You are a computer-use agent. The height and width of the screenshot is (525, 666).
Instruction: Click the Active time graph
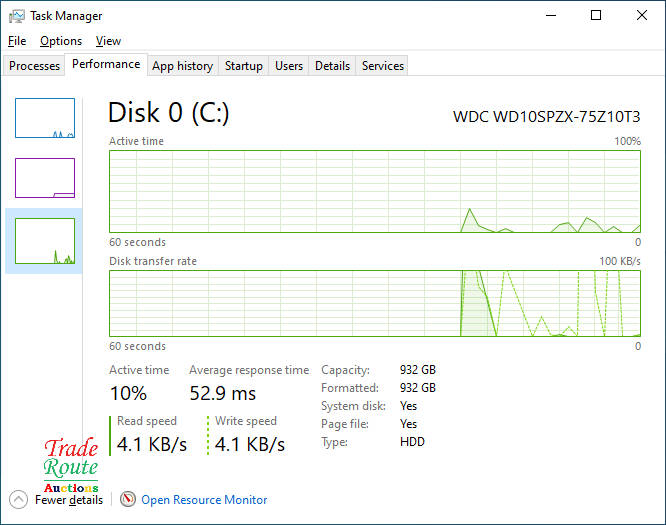coord(374,191)
